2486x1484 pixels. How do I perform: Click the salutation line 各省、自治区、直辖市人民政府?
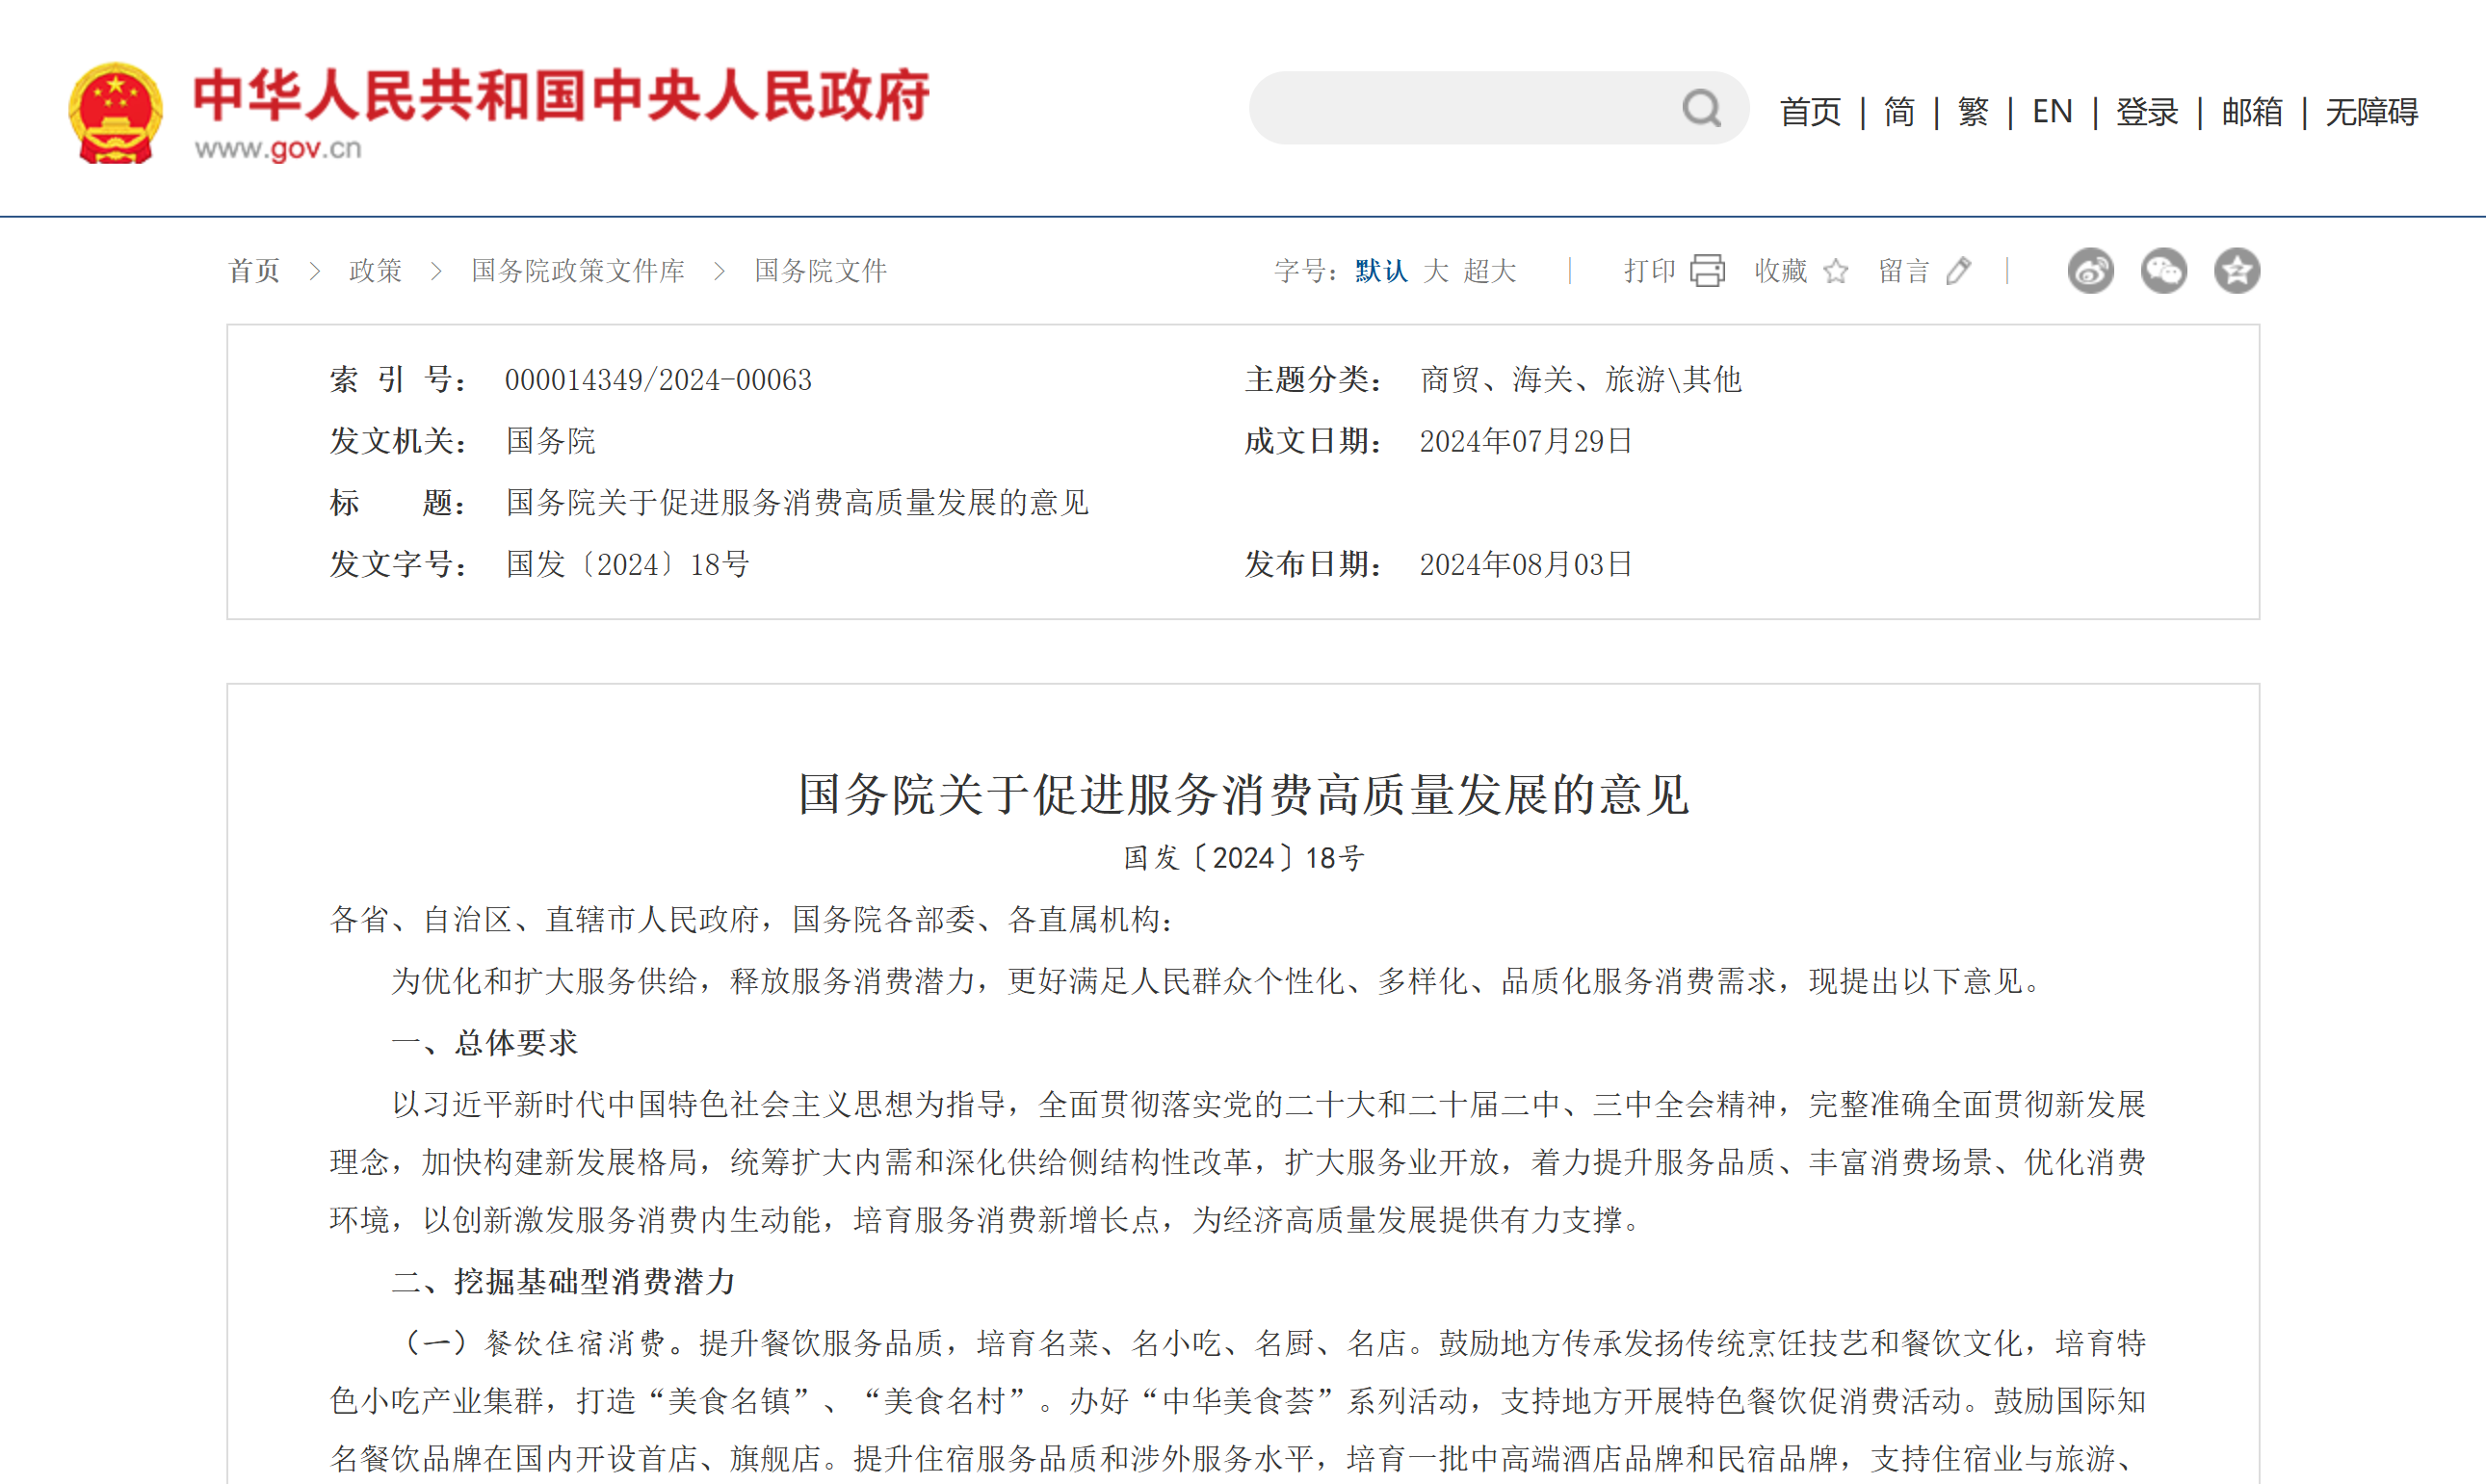(751, 919)
